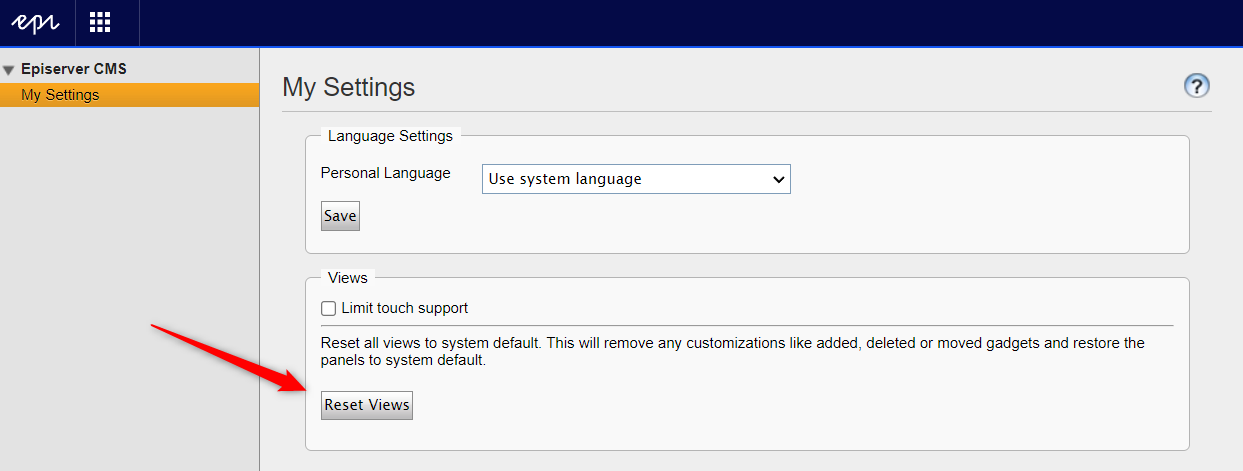Click the Views group legend
Viewport: 1243px width, 471px height.
click(x=347, y=278)
